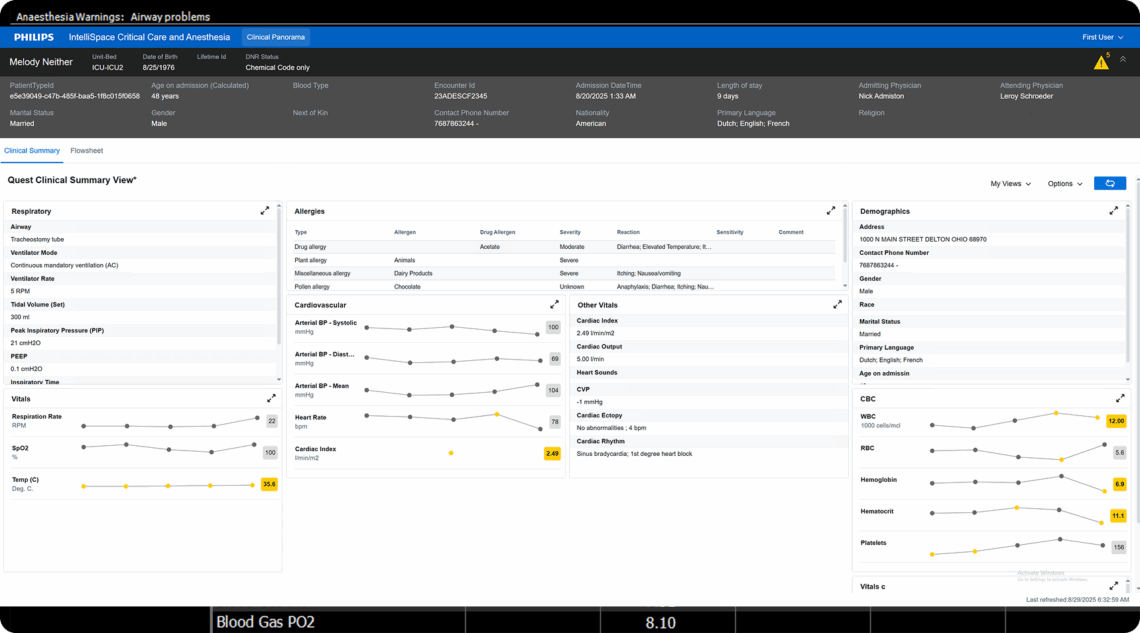Click the Hemoglobin 6.9 highlighted value
The width and height of the screenshot is (1140, 633).
pyautogui.click(x=1119, y=484)
